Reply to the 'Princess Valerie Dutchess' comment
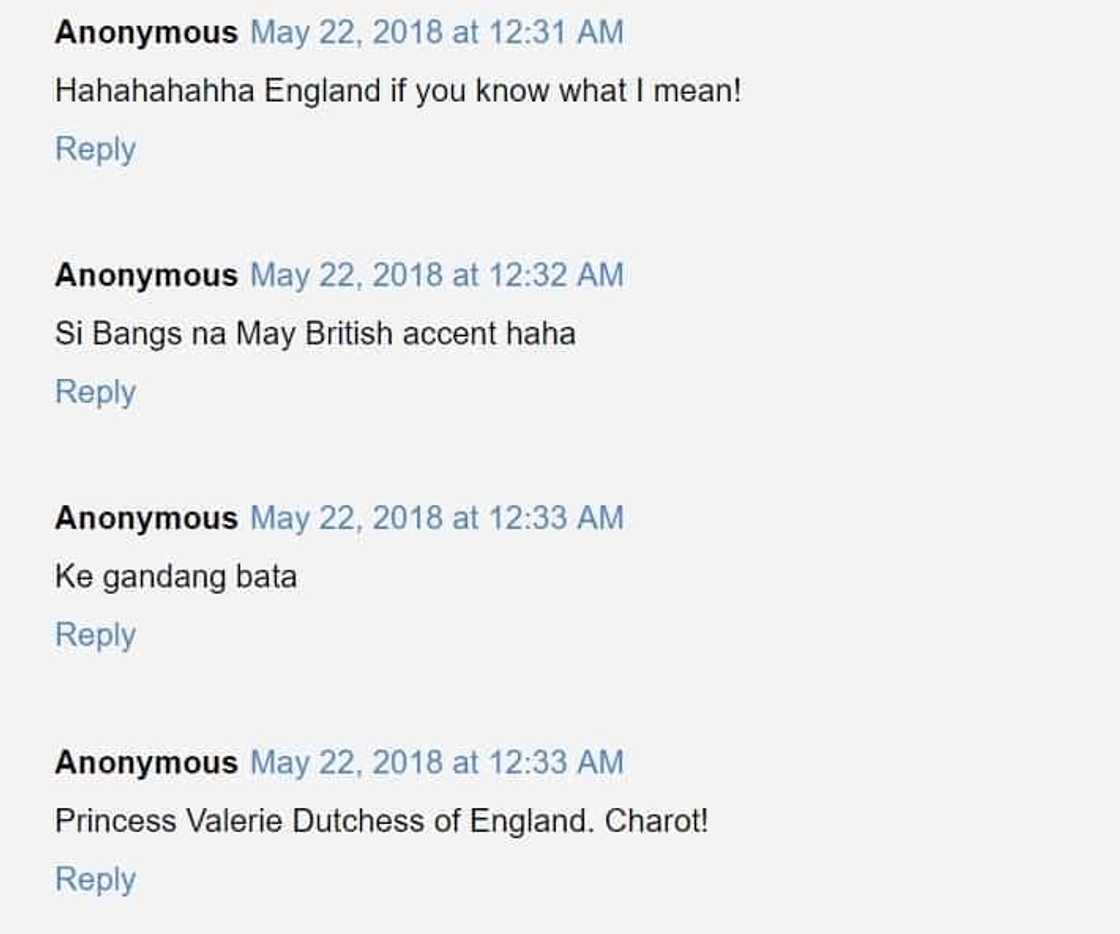 (x=94, y=878)
